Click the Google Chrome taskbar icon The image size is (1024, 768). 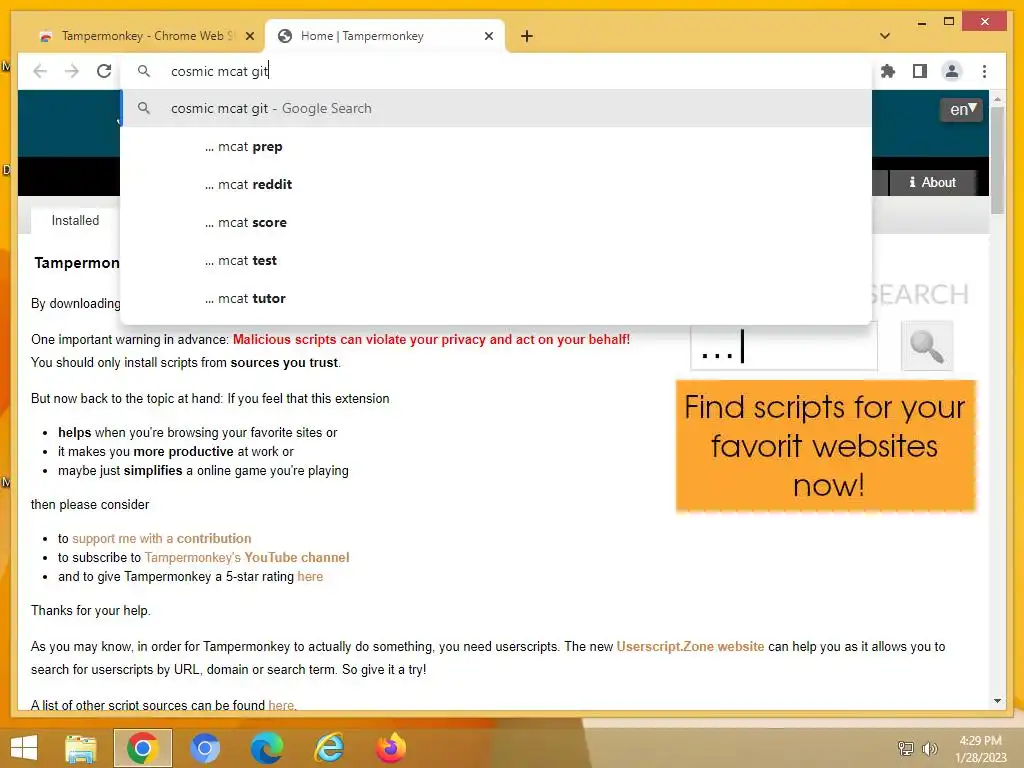click(143, 748)
